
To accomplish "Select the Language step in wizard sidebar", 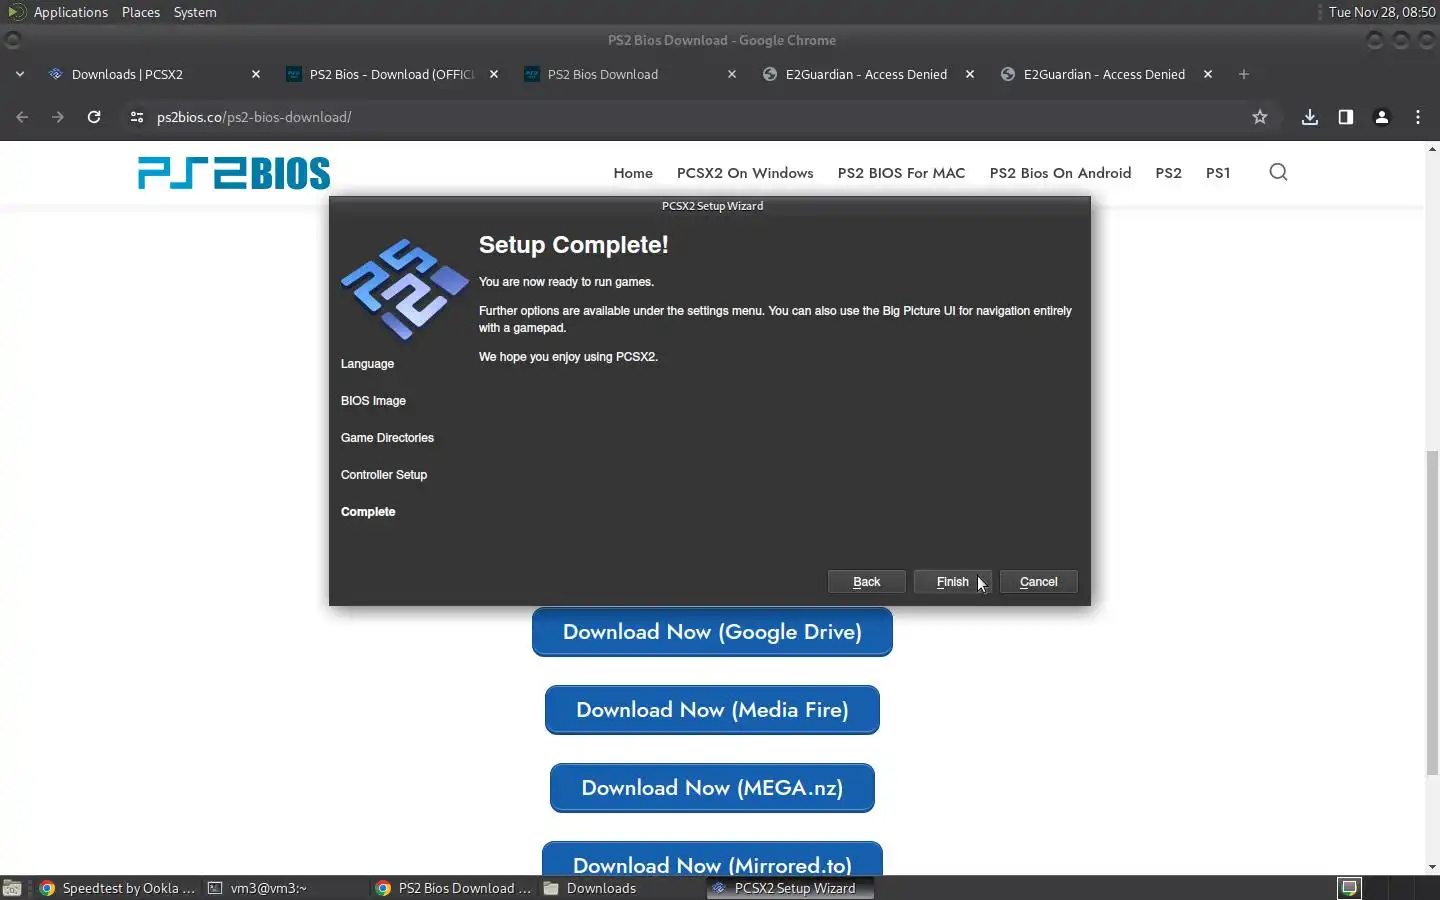I will [367, 364].
